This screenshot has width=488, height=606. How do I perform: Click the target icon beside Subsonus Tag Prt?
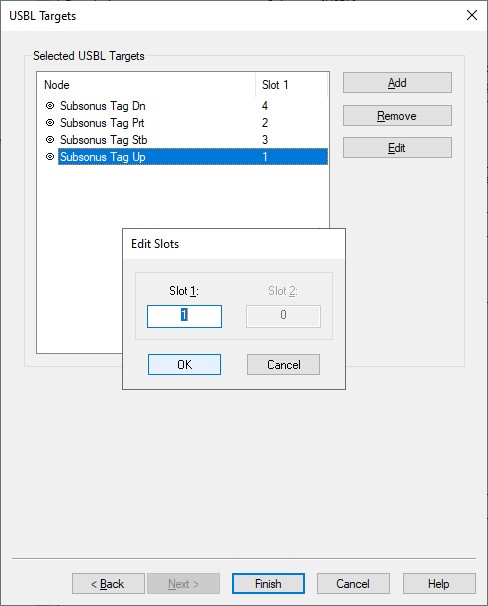(50, 123)
